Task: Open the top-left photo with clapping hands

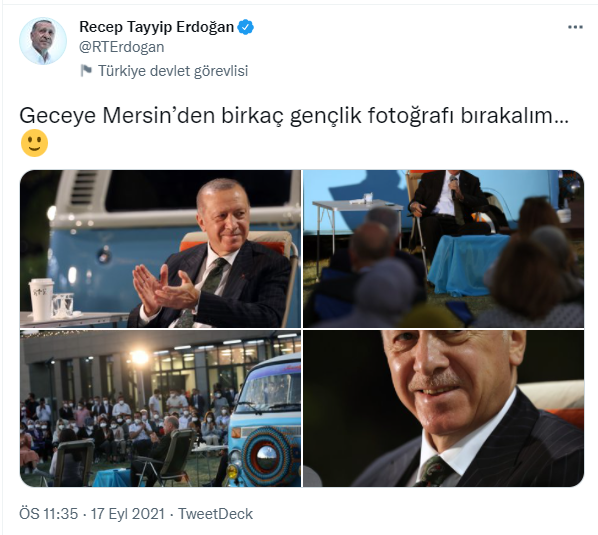Action: [x=160, y=249]
